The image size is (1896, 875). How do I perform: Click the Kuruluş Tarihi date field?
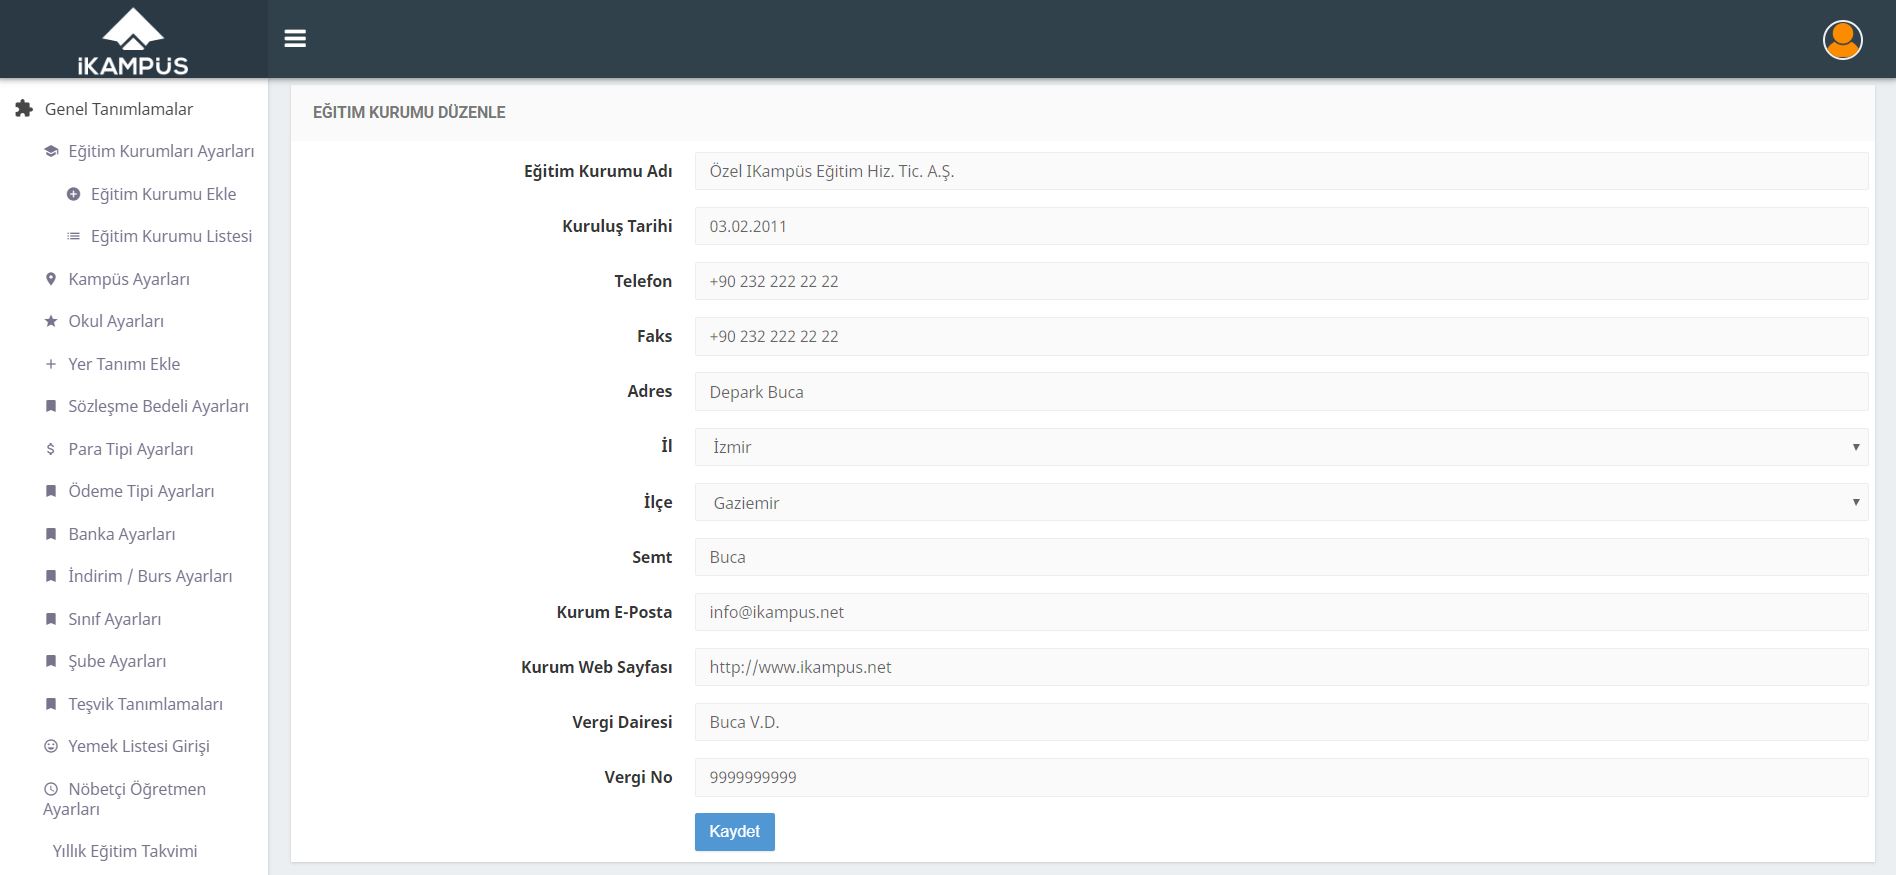pyautogui.click(x=1281, y=226)
